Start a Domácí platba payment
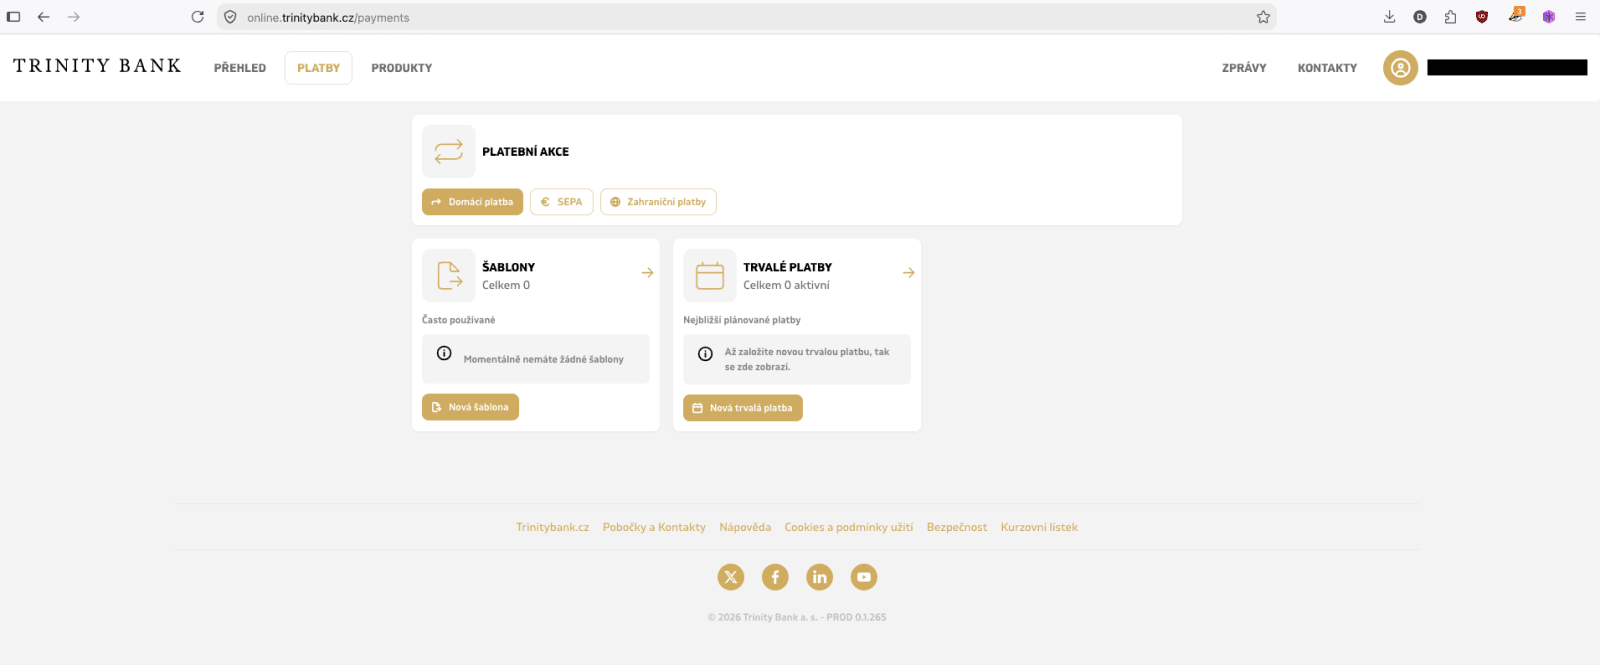 [472, 202]
